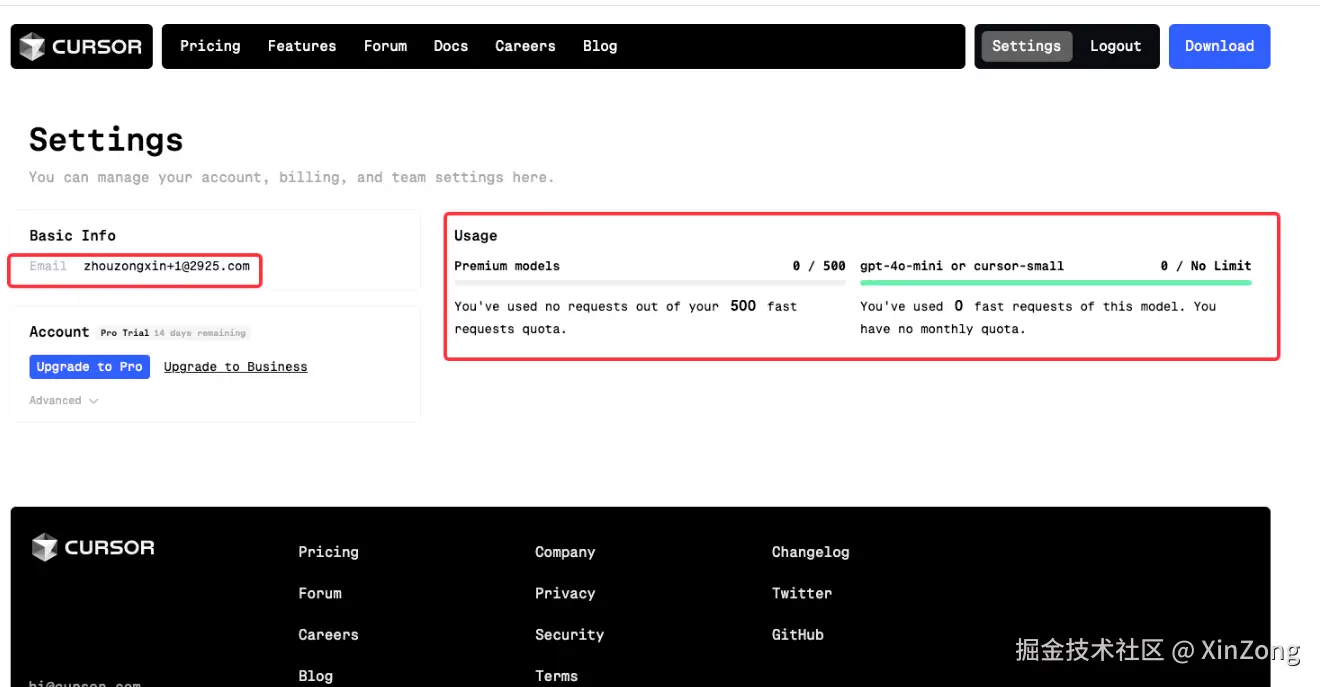
Task: Open Features in the top navigation
Action: (302, 46)
